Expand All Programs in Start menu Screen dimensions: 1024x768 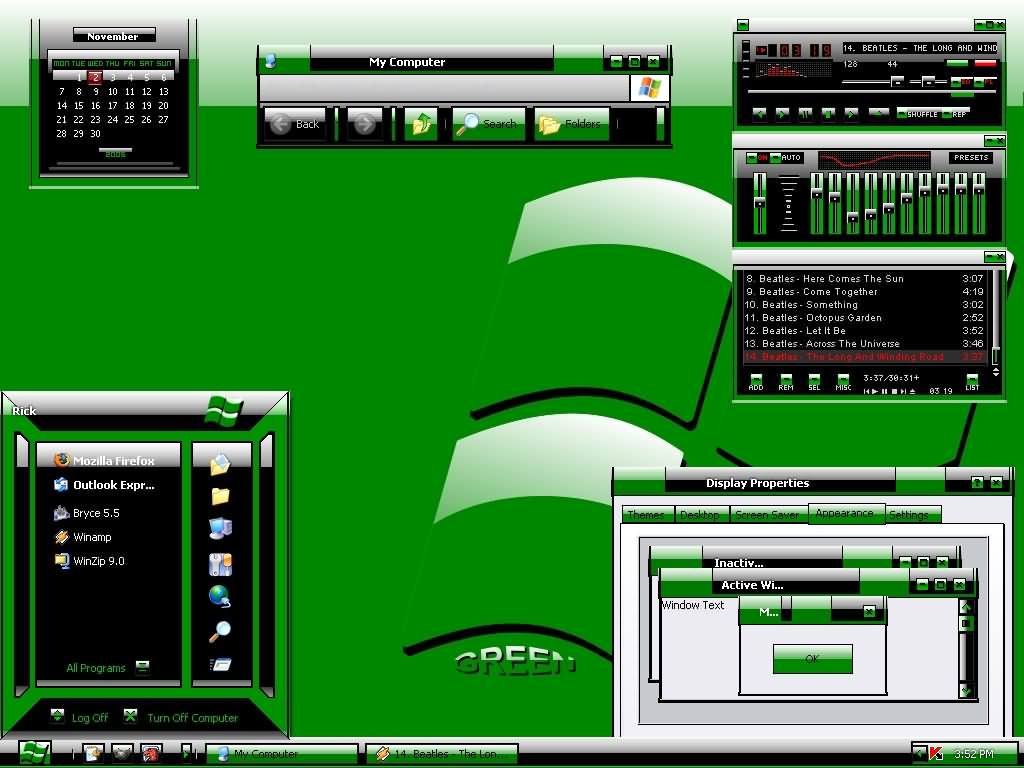click(108, 667)
